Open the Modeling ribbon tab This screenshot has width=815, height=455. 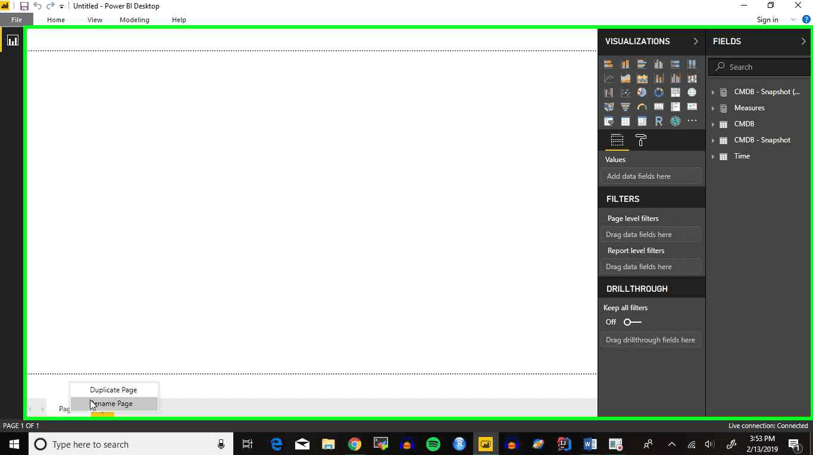point(134,20)
